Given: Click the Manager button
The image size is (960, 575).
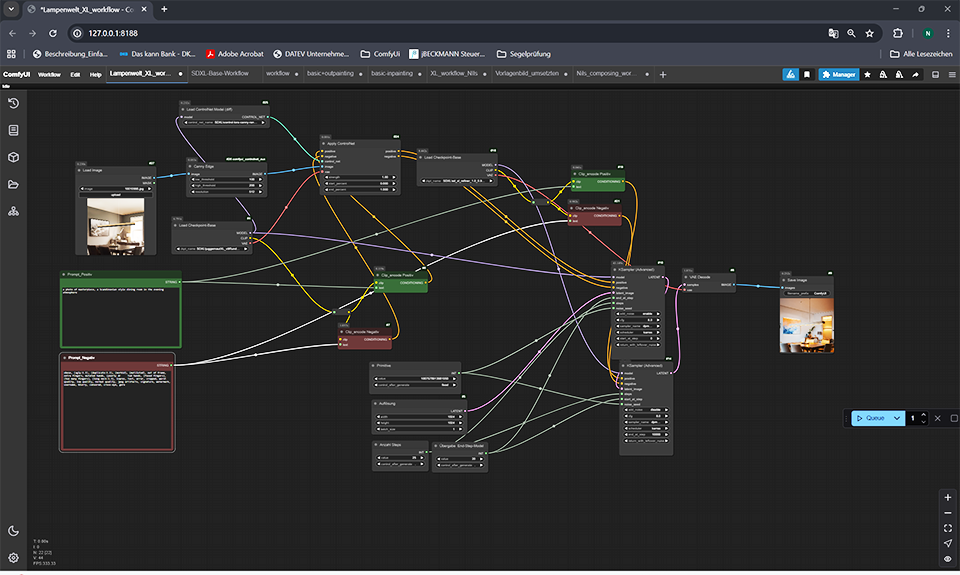Looking at the screenshot, I should (839, 74).
